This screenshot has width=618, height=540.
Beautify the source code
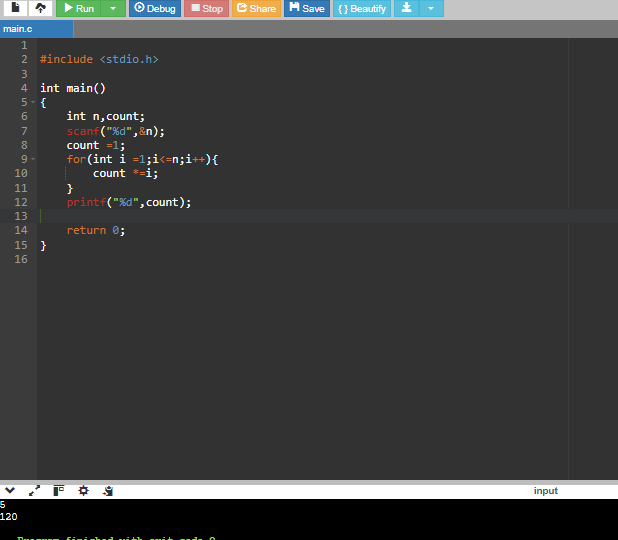(362, 8)
